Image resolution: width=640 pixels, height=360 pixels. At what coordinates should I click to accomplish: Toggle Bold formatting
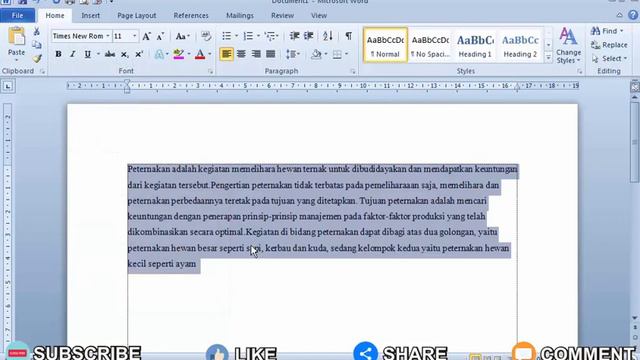point(58,54)
